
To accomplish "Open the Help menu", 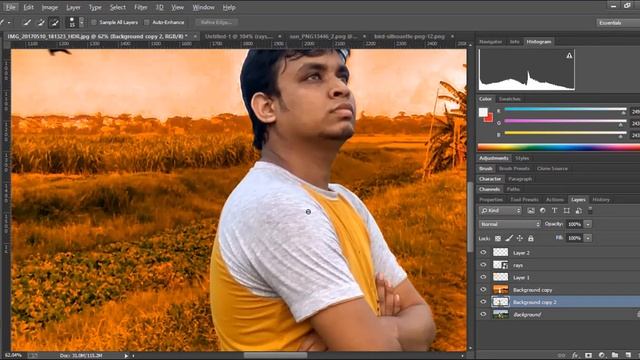I will (x=229, y=7).
